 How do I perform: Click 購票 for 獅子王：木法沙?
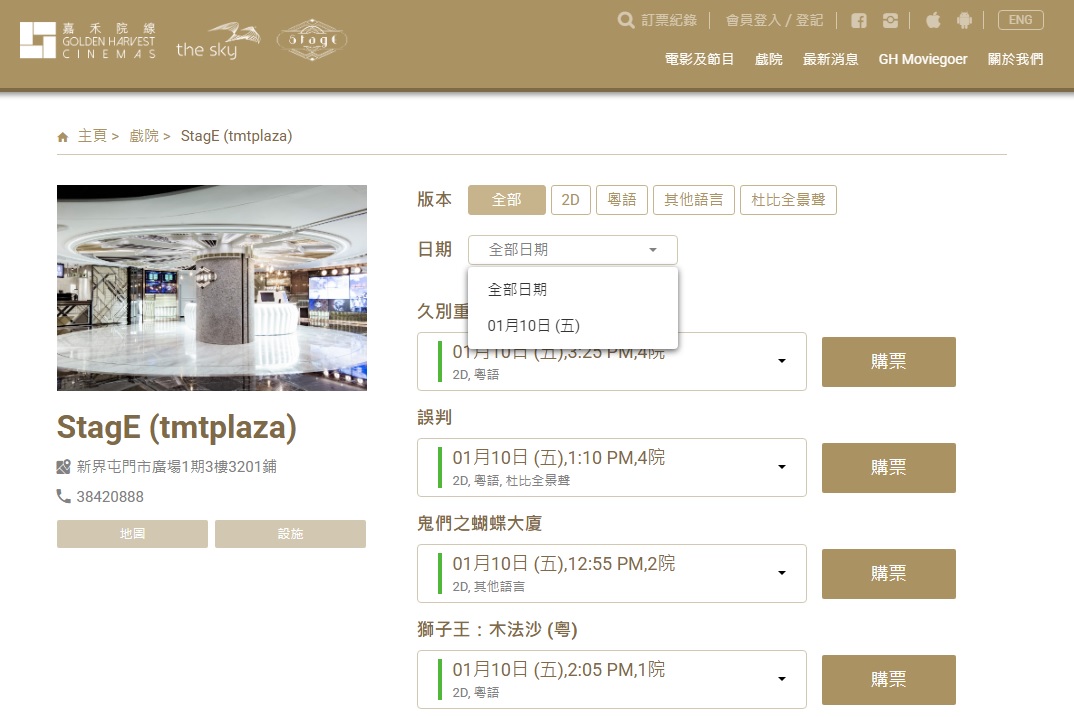(888, 680)
